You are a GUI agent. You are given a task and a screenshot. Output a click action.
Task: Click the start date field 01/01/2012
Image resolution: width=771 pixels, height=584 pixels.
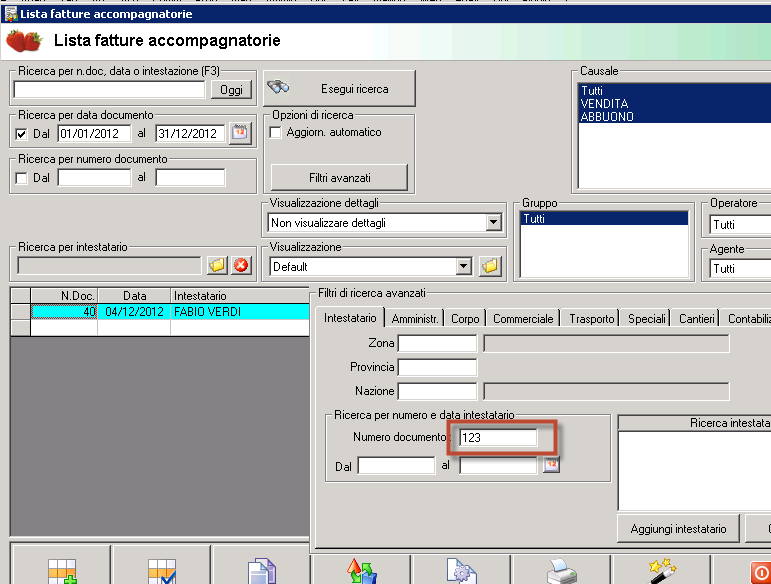94,133
